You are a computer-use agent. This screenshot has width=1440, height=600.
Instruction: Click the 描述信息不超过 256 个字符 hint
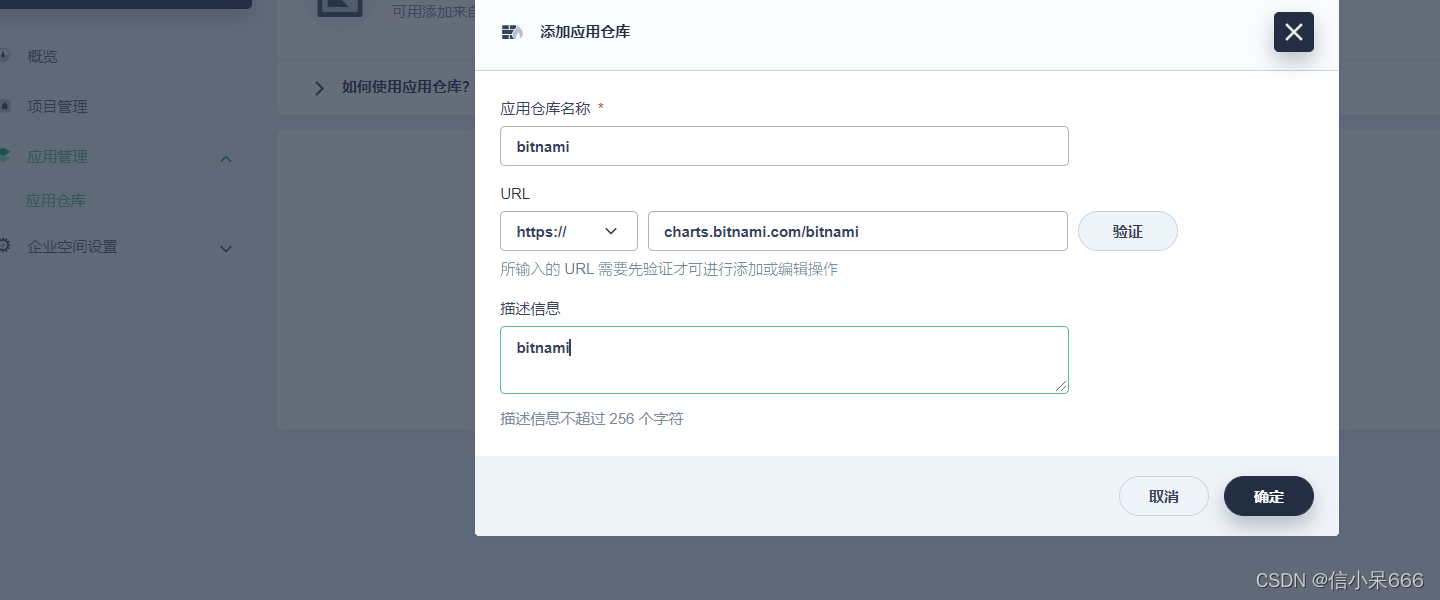(x=592, y=418)
